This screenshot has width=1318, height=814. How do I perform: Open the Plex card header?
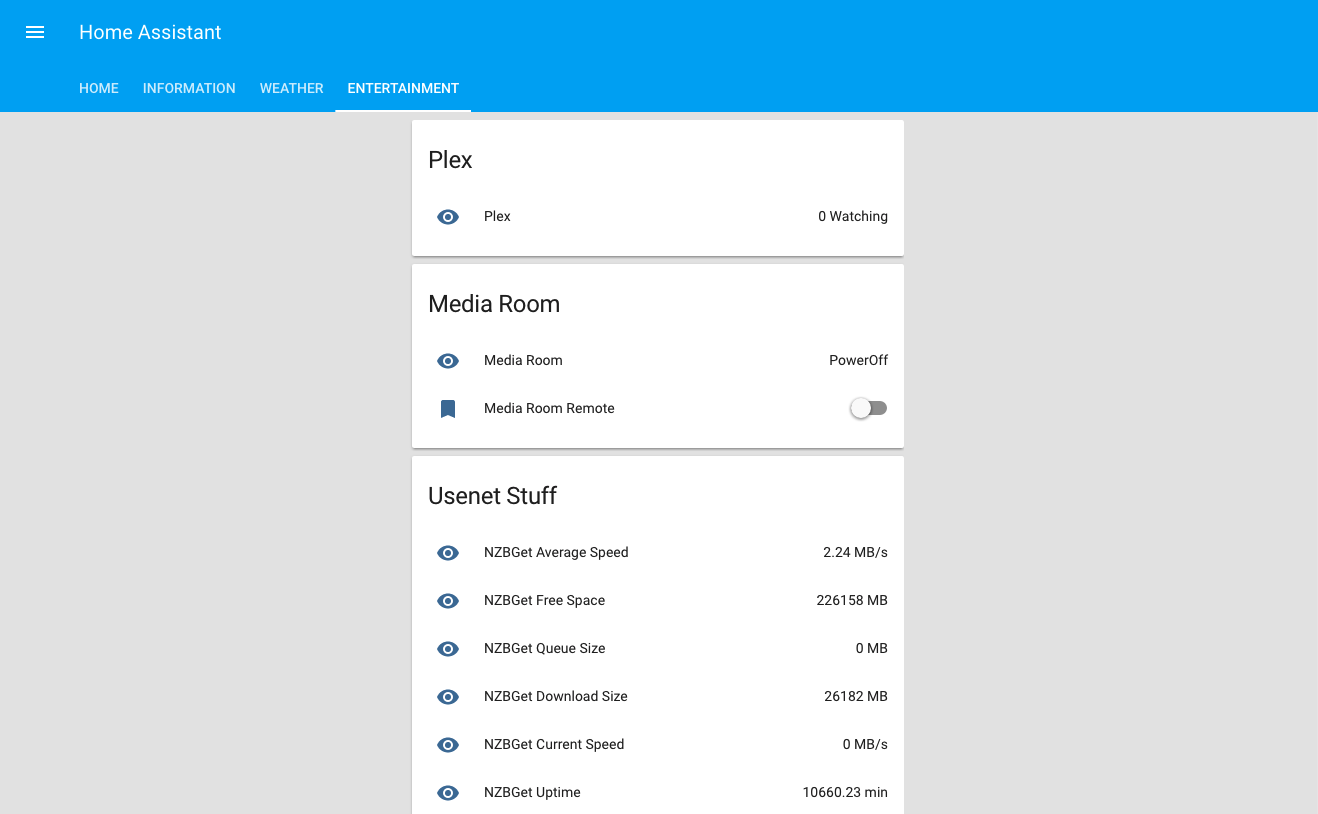point(450,160)
